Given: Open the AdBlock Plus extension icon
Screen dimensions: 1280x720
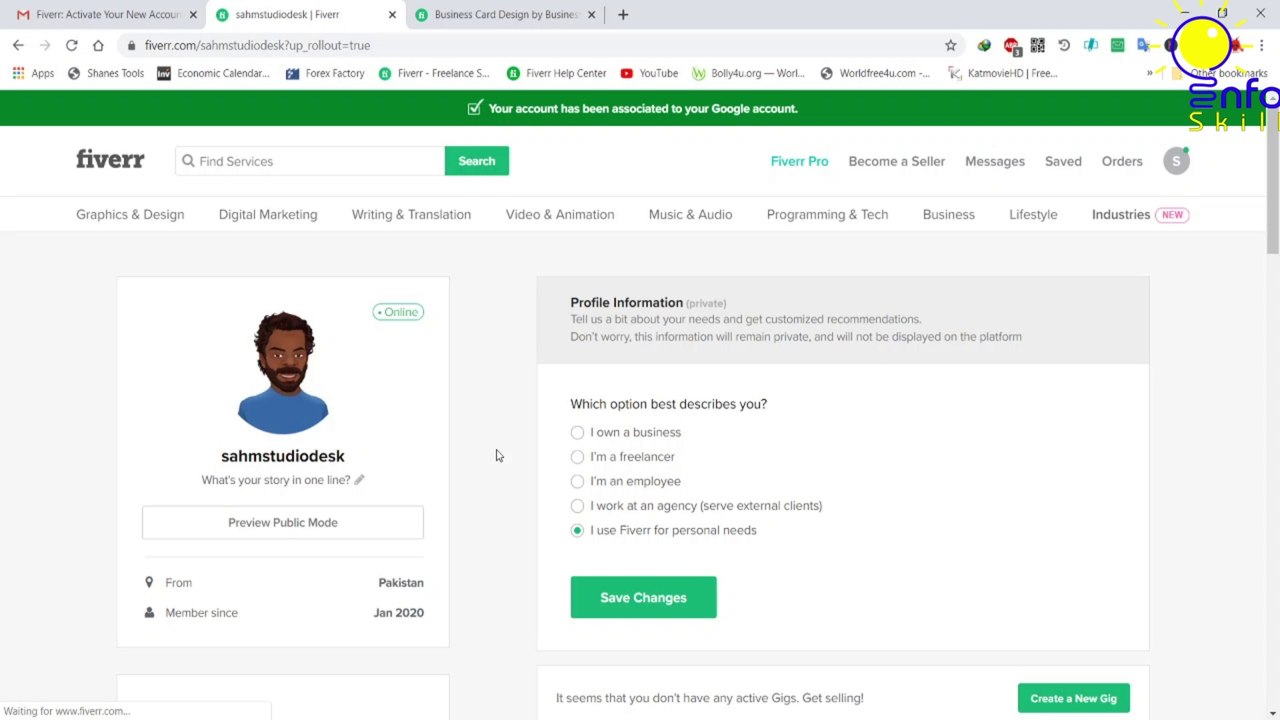Looking at the screenshot, I should 1011,45.
